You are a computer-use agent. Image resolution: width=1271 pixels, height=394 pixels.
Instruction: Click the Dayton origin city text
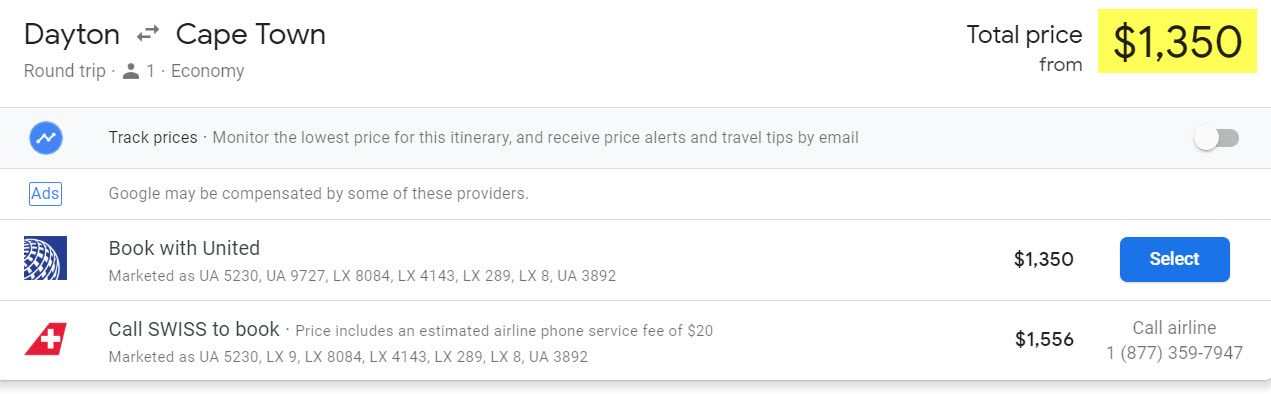point(72,35)
